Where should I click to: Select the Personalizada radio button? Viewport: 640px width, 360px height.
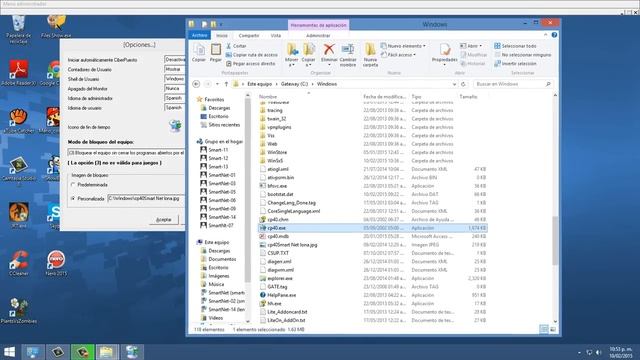73,198
